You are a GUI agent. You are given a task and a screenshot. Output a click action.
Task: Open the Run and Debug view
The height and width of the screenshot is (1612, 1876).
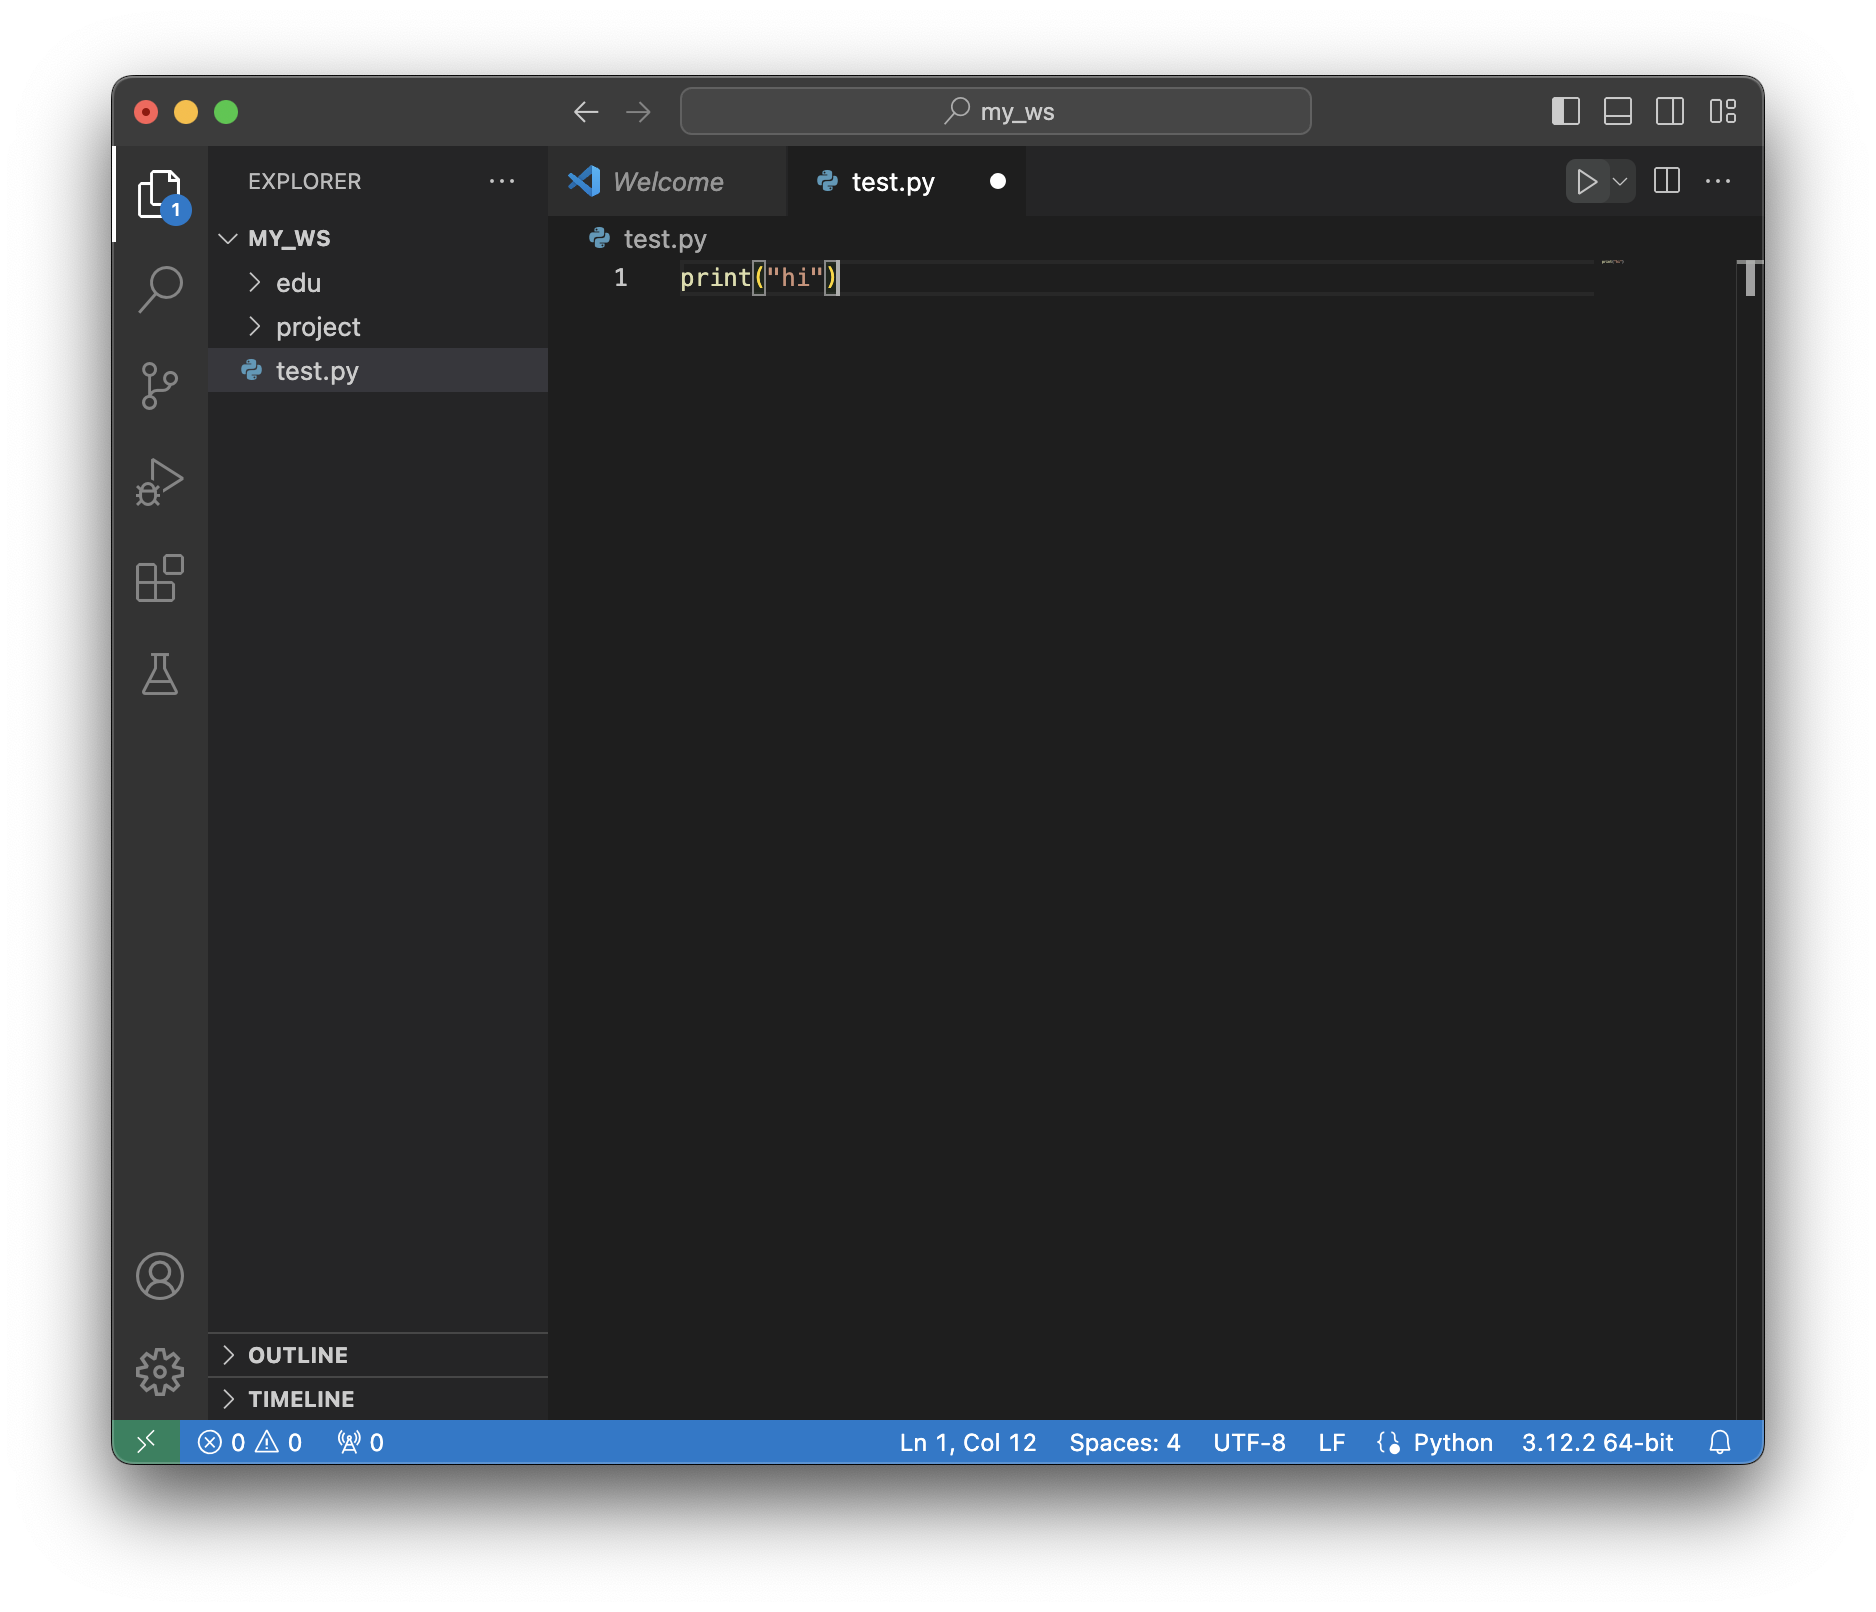[x=160, y=482]
